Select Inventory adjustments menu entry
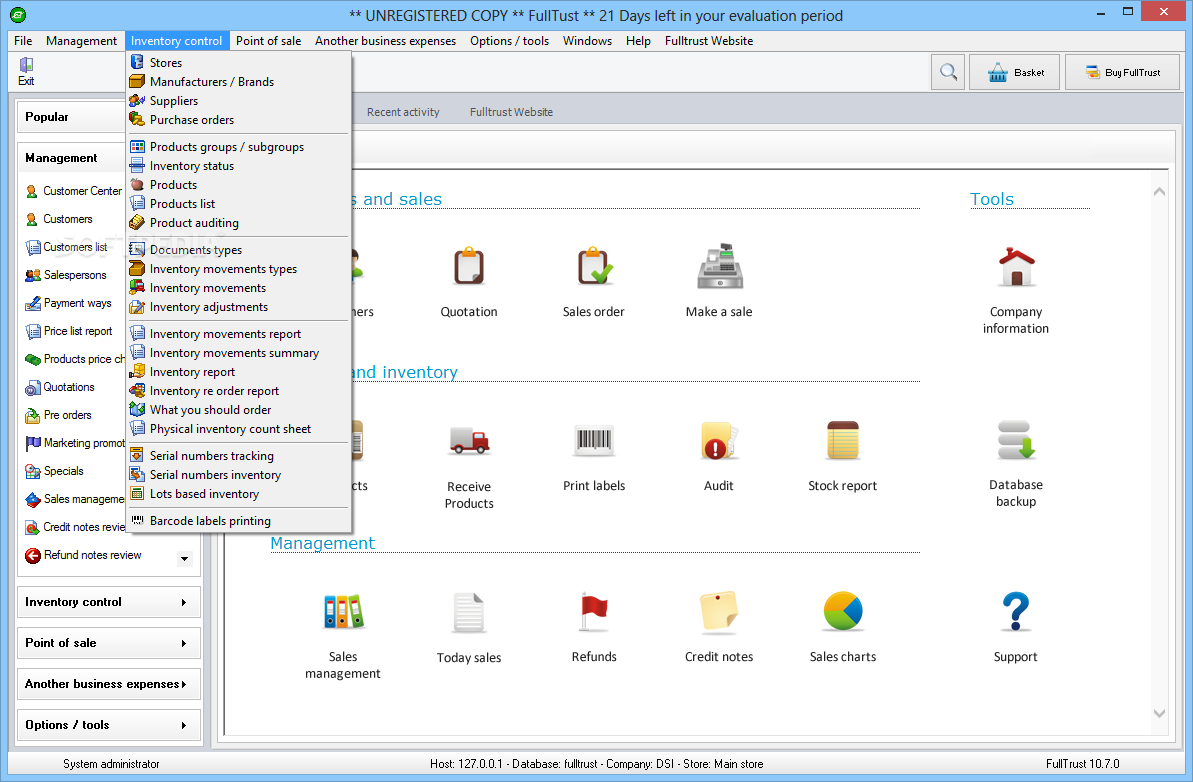 pos(238,307)
